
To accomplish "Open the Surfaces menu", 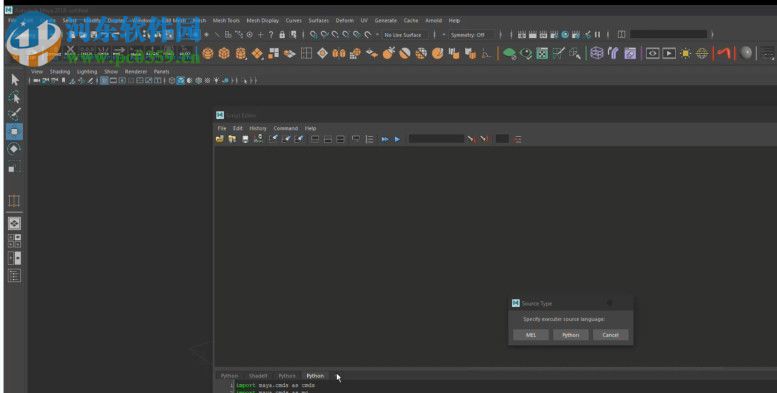I will pyautogui.click(x=319, y=20).
